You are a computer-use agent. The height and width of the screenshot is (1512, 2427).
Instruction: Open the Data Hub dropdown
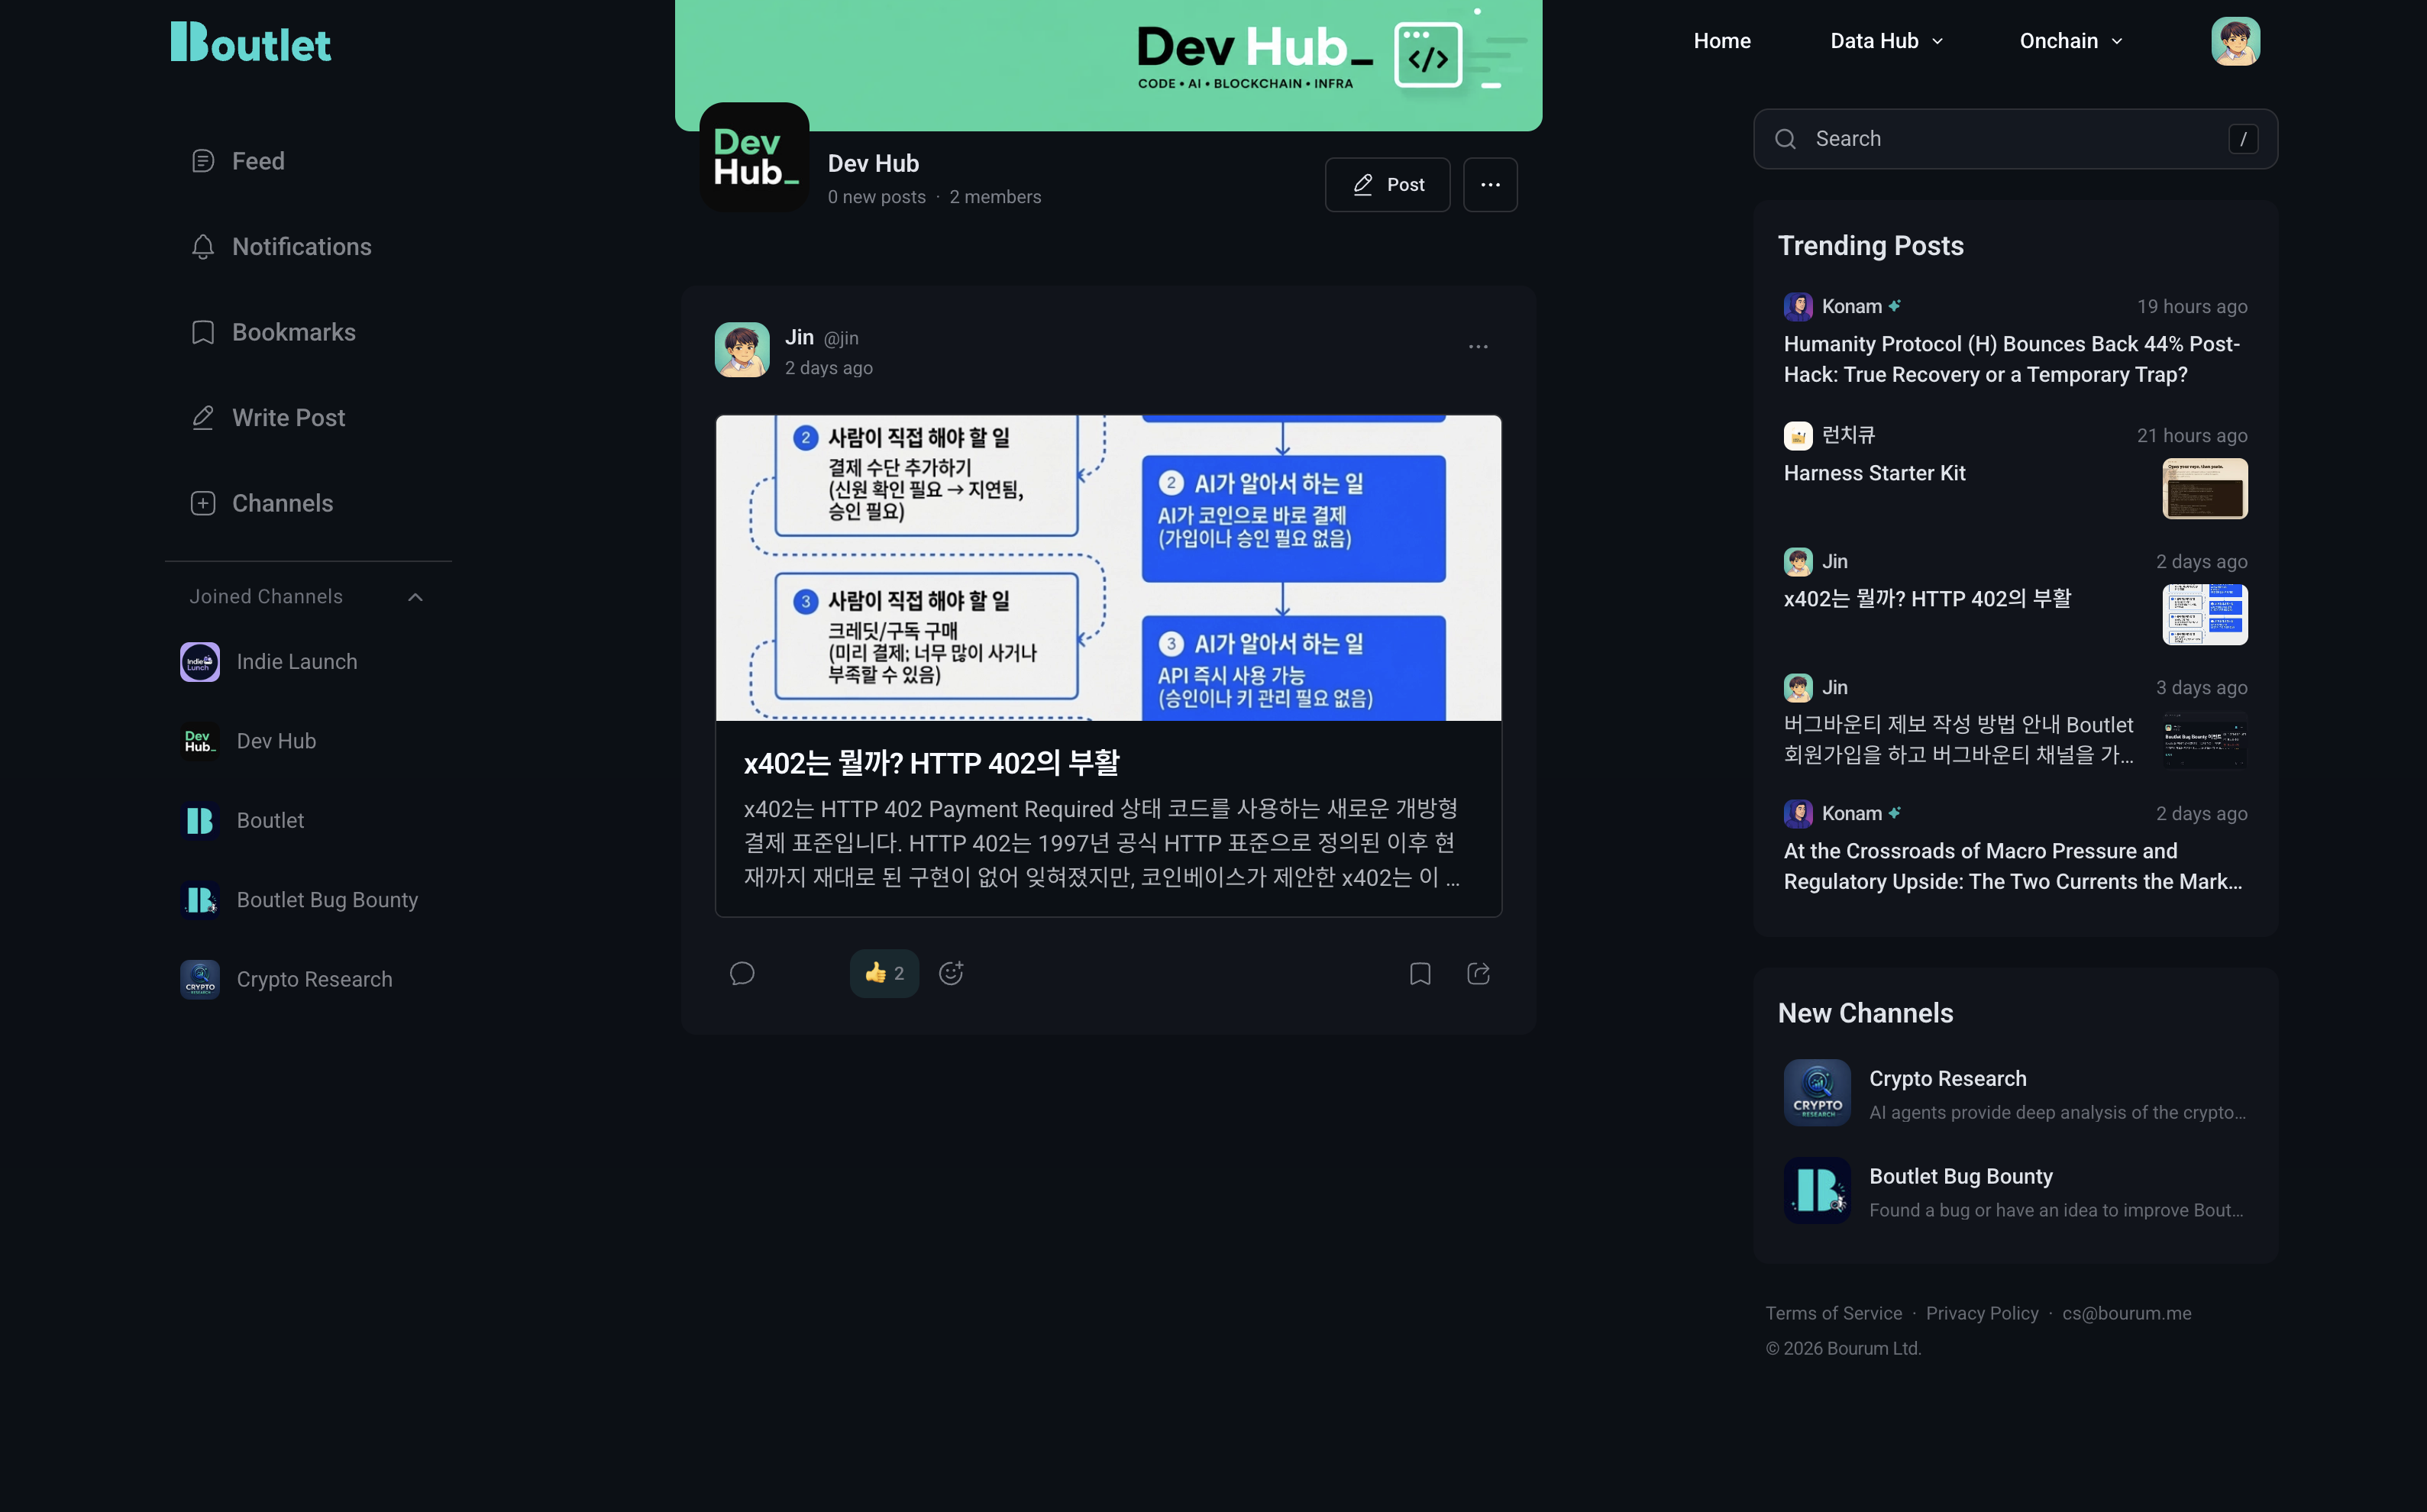(x=1886, y=41)
